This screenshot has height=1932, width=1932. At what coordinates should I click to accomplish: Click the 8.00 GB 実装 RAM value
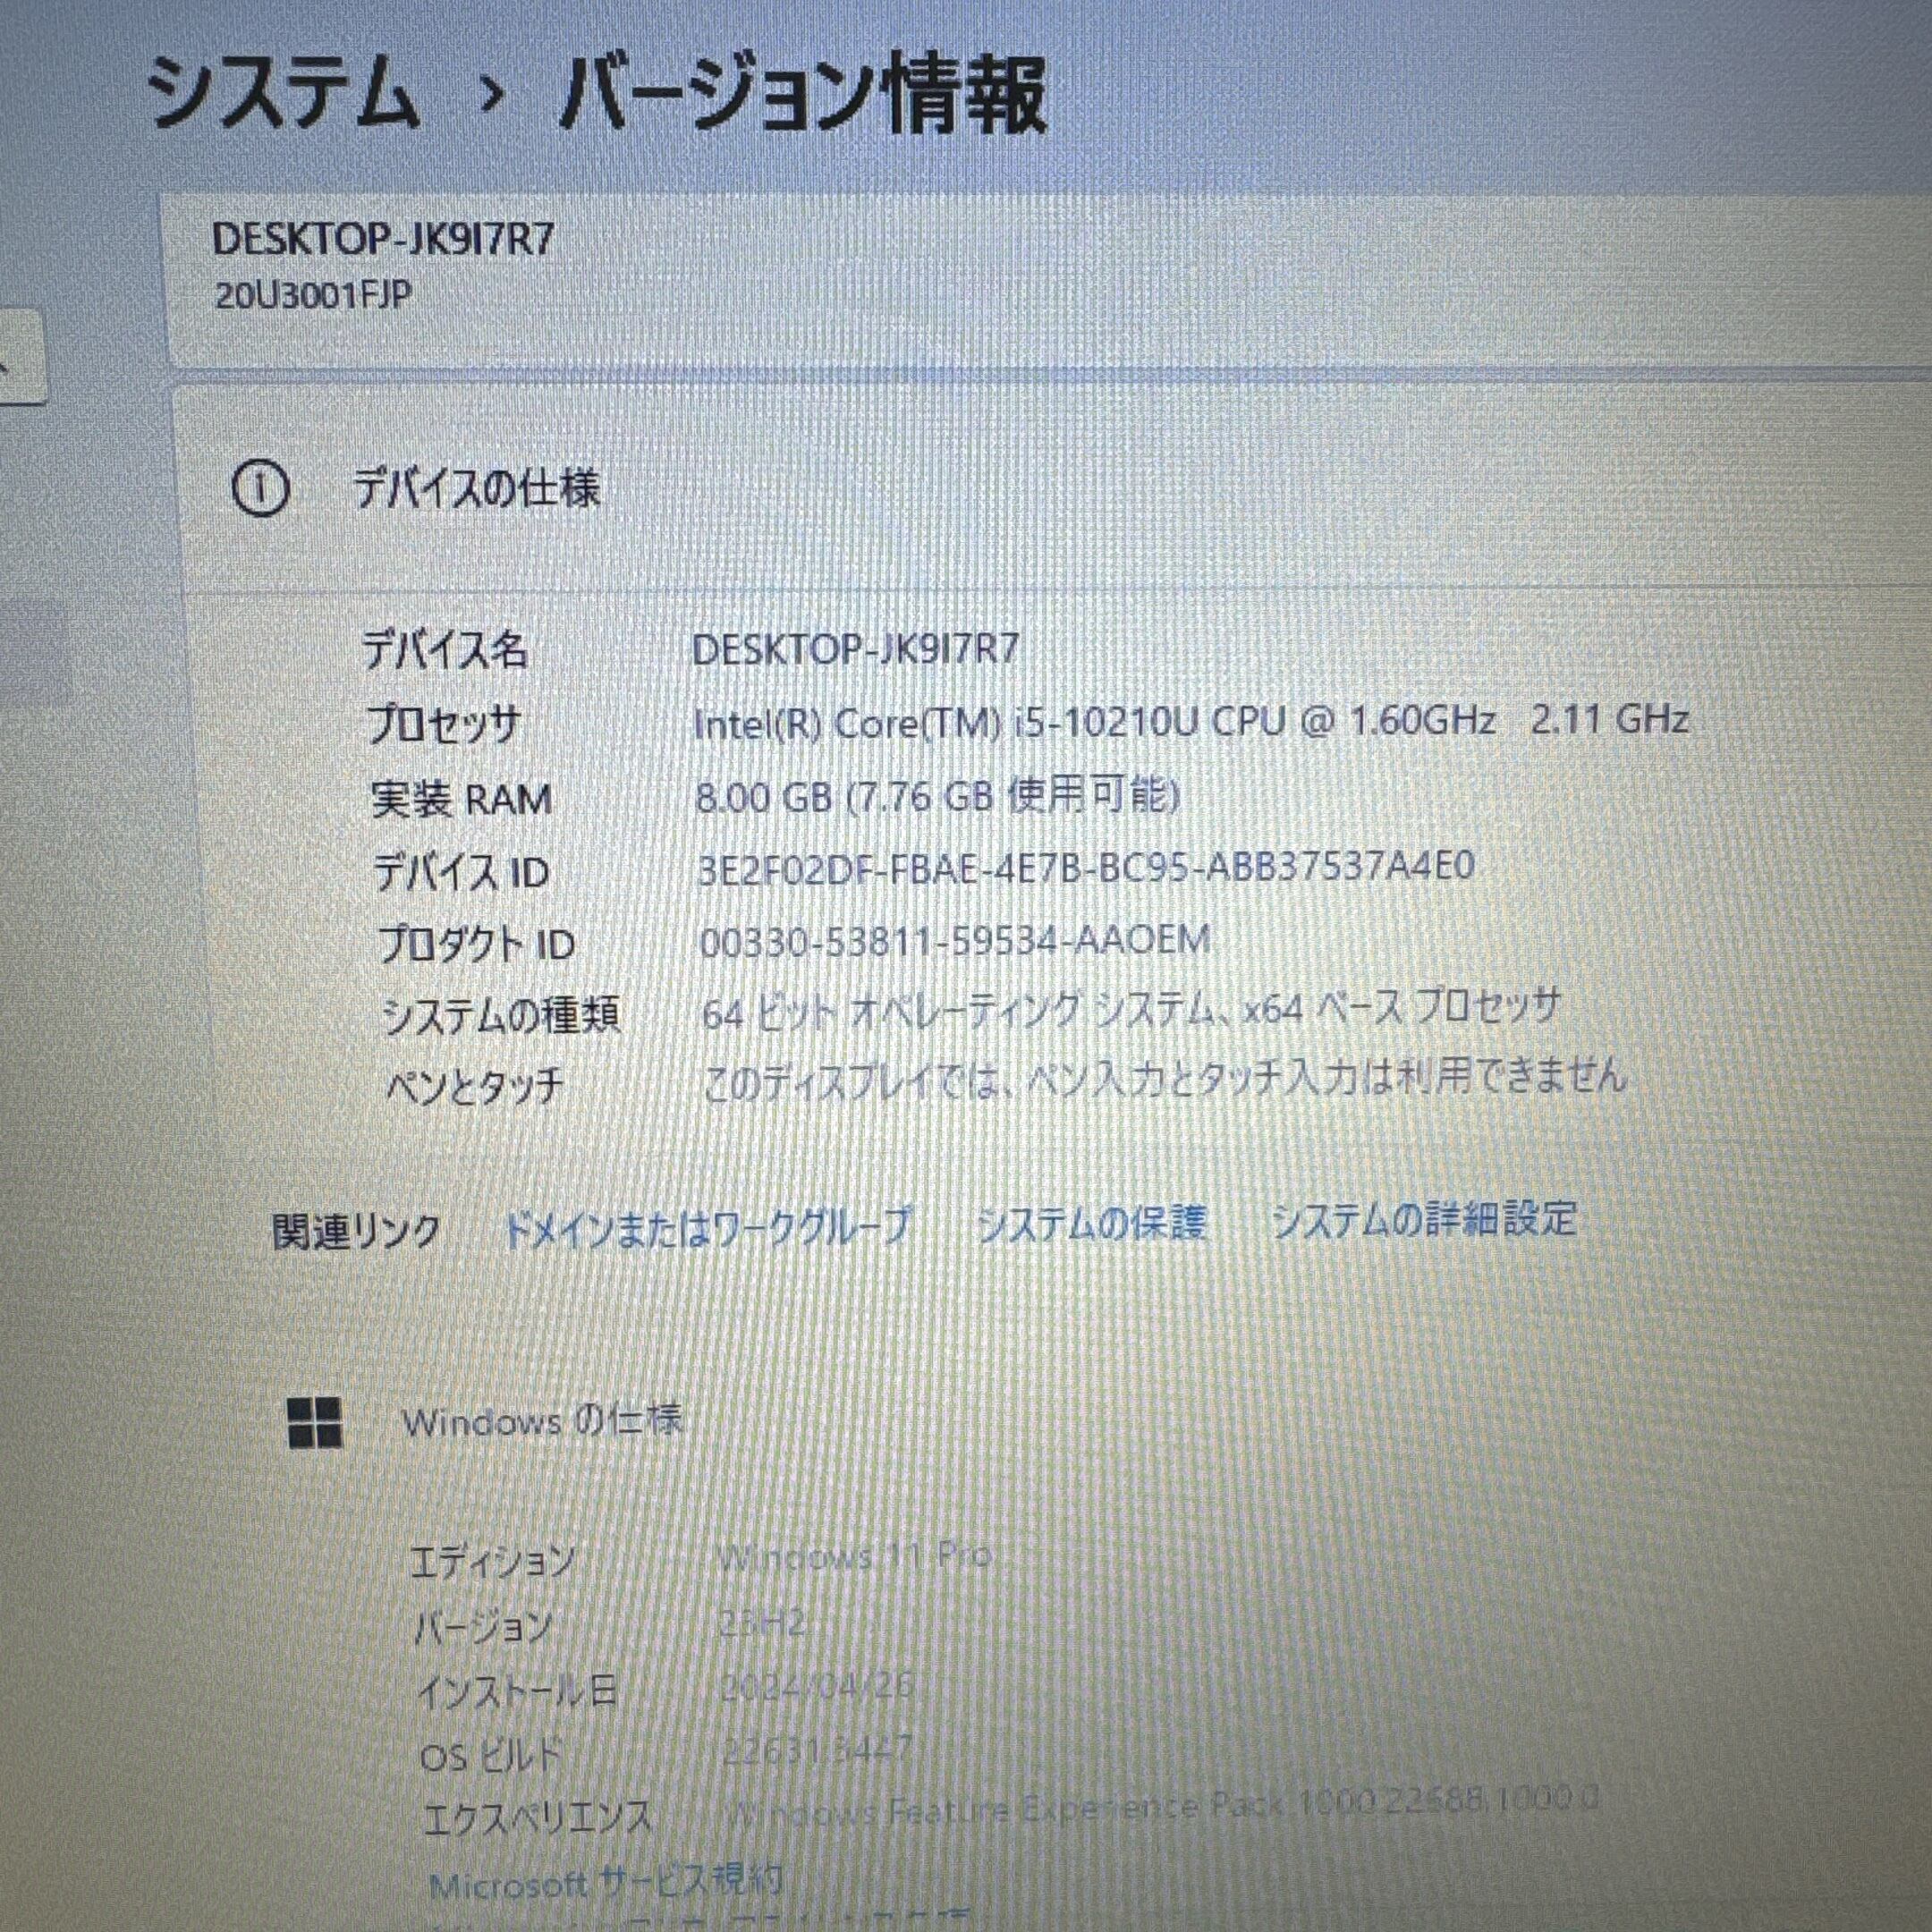click(937, 796)
